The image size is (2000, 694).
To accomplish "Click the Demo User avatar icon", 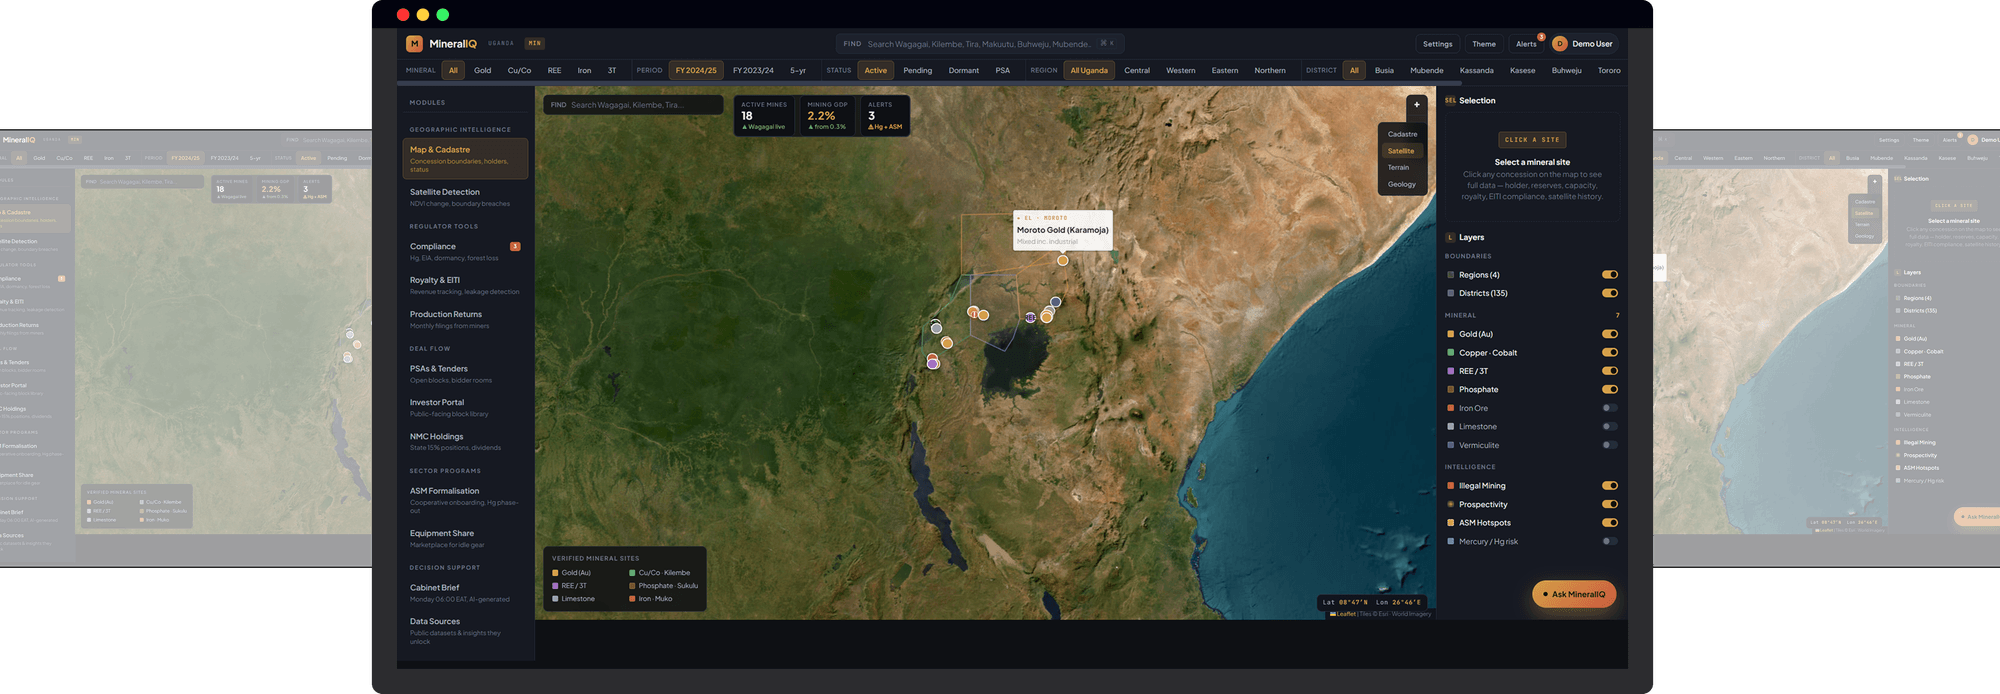I will click(x=1559, y=44).
